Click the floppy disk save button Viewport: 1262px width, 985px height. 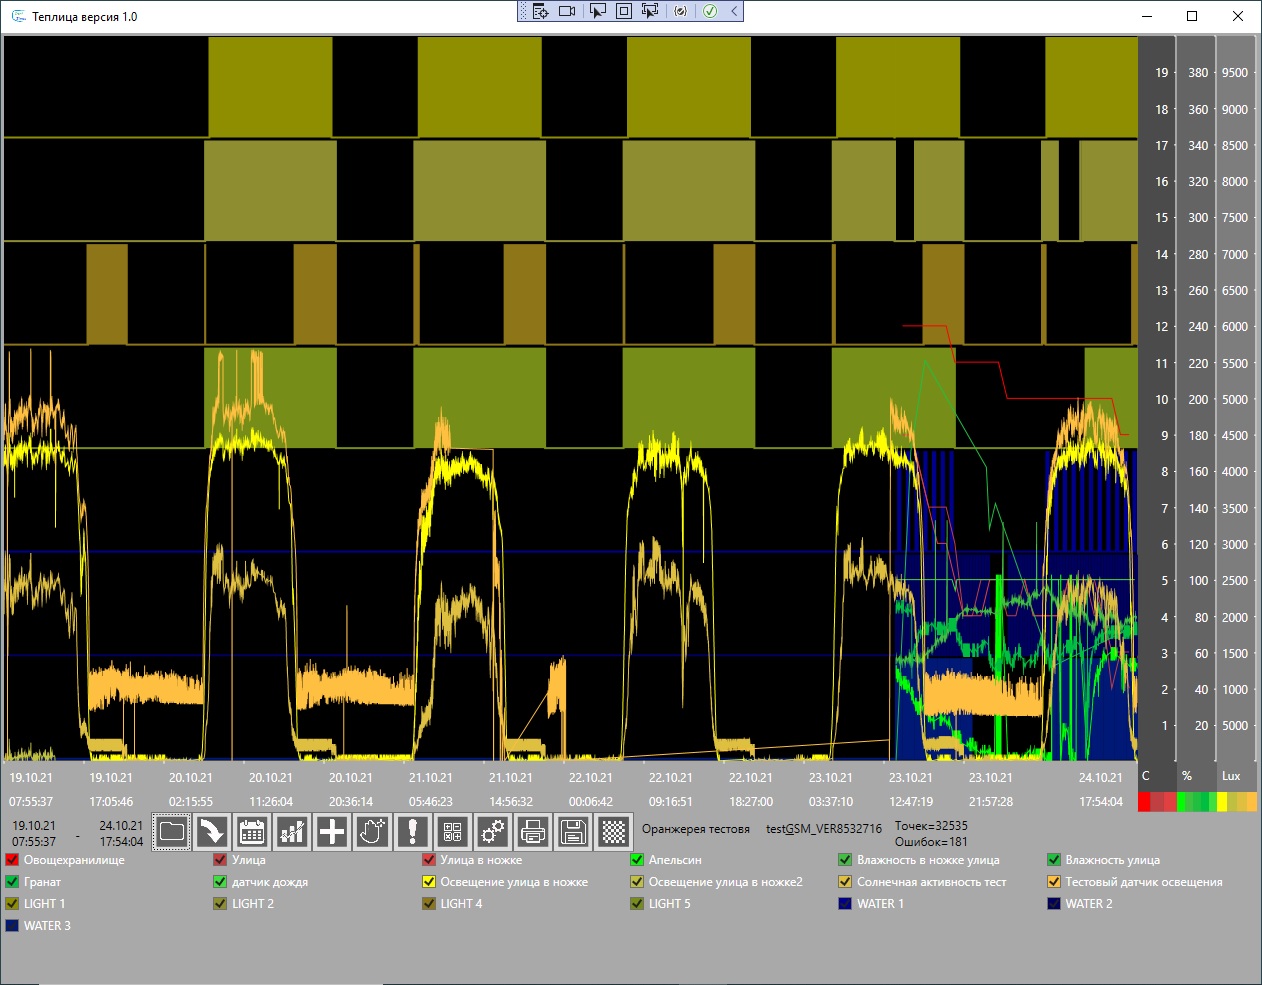tap(573, 831)
